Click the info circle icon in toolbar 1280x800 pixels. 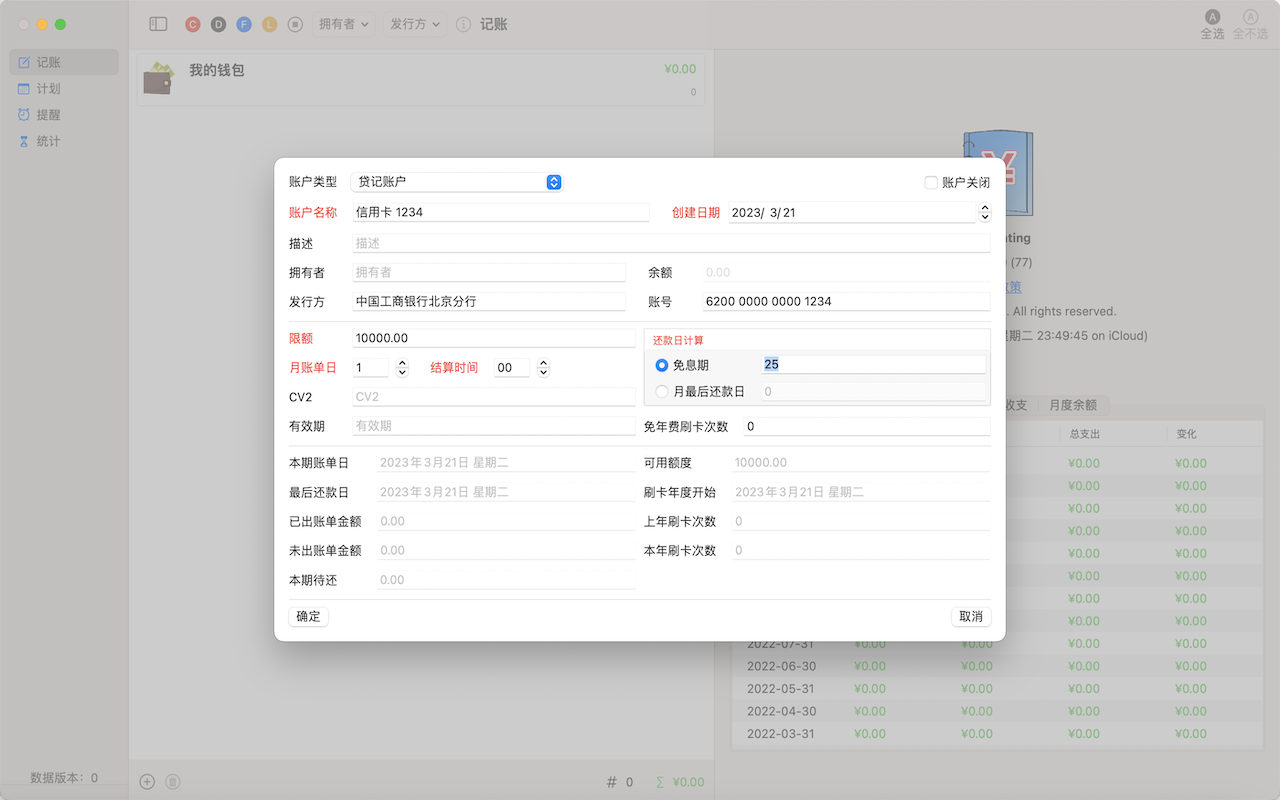click(x=463, y=24)
